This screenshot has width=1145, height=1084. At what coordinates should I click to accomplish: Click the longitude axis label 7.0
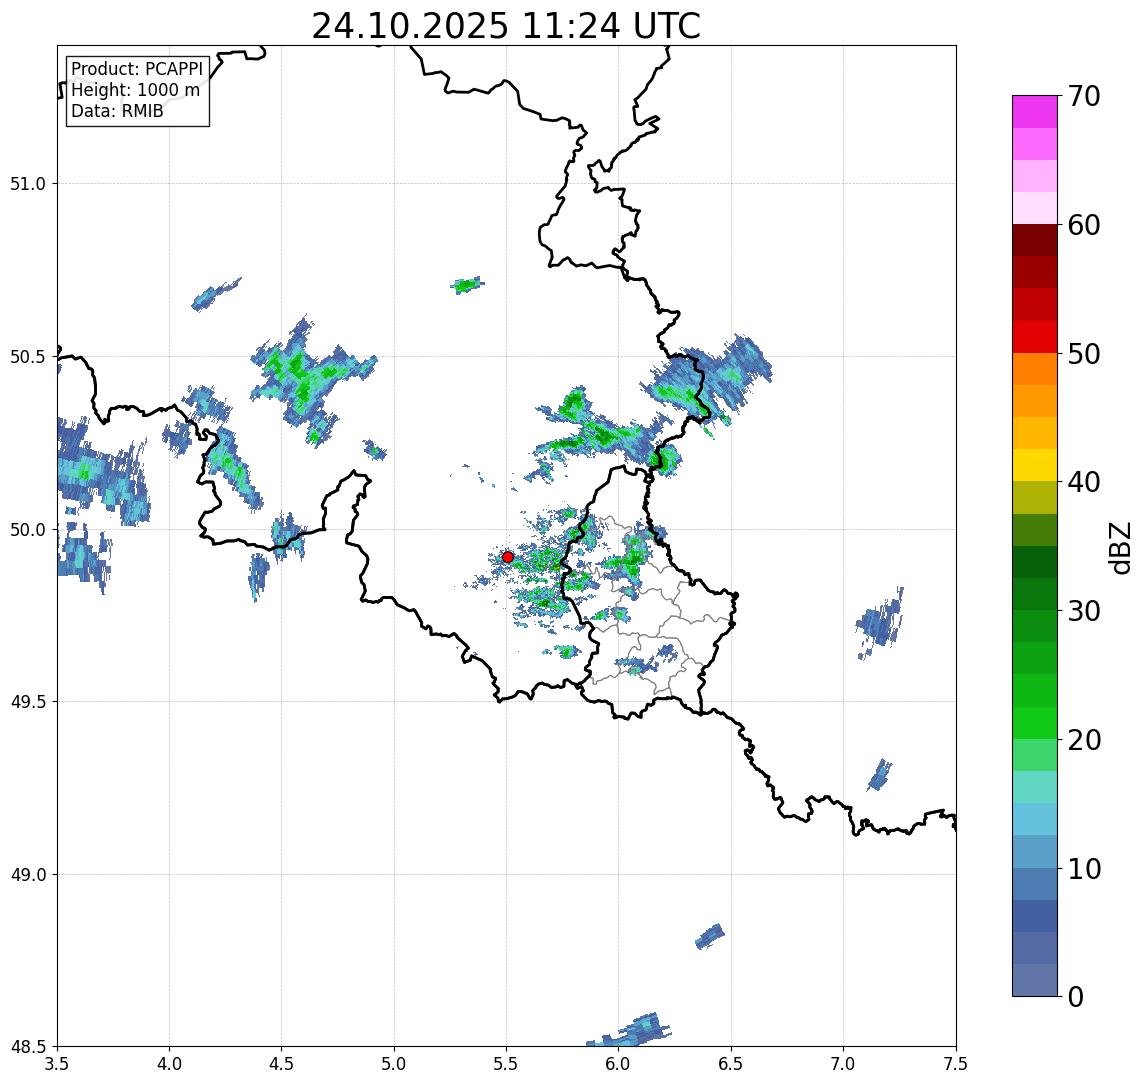coord(843,1064)
